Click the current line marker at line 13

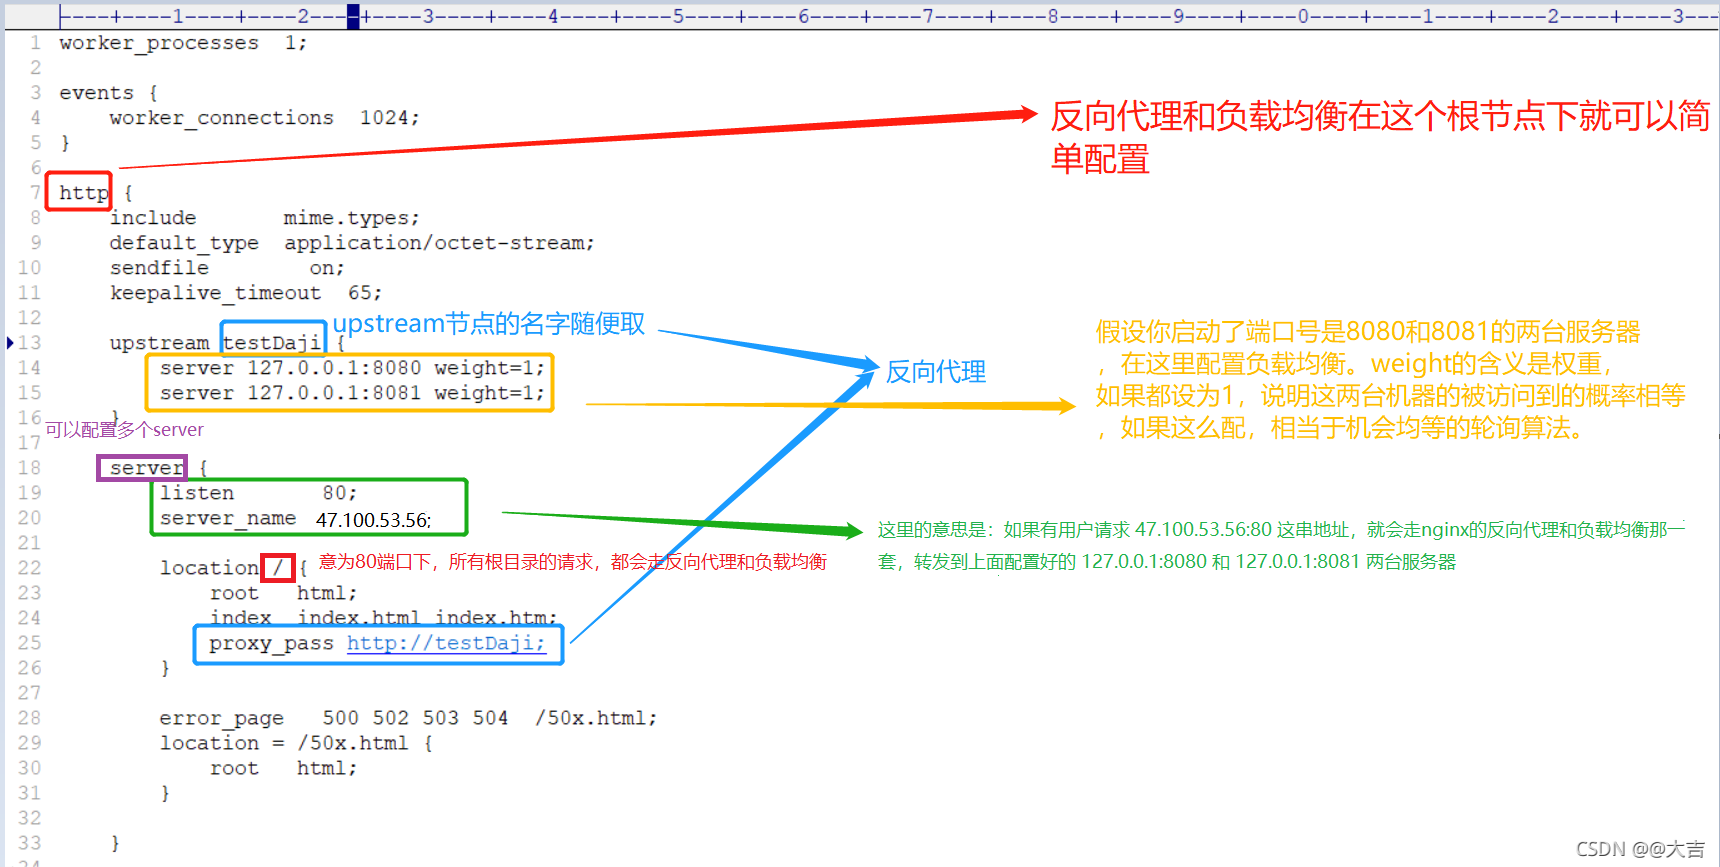10,343
